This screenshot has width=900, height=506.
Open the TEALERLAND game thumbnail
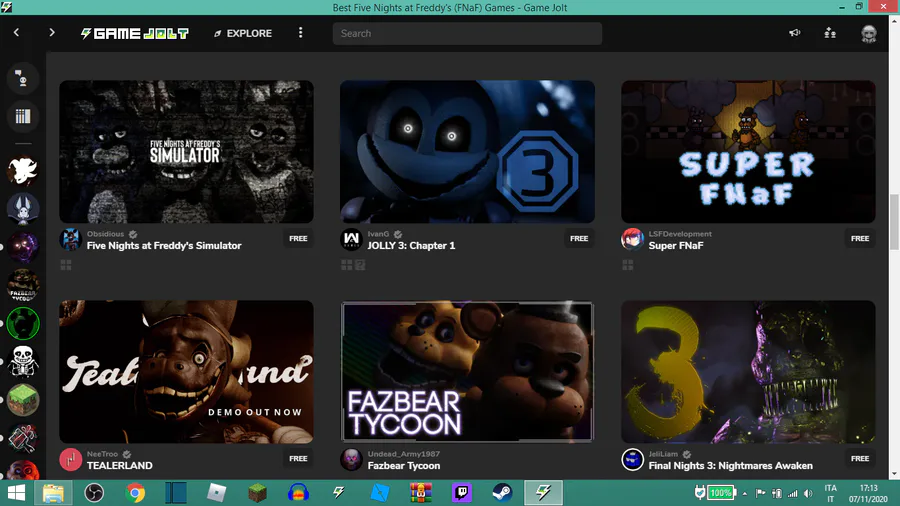[187, 372]
